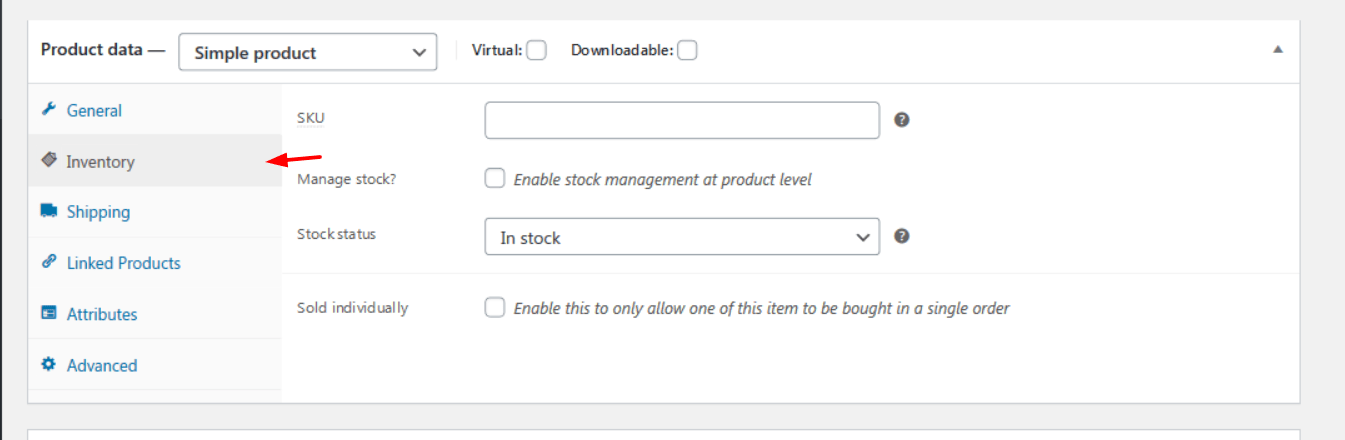Screen dimensions: 1345x440
Task: Check the Sold individually option
Action: tap(494, 308)
